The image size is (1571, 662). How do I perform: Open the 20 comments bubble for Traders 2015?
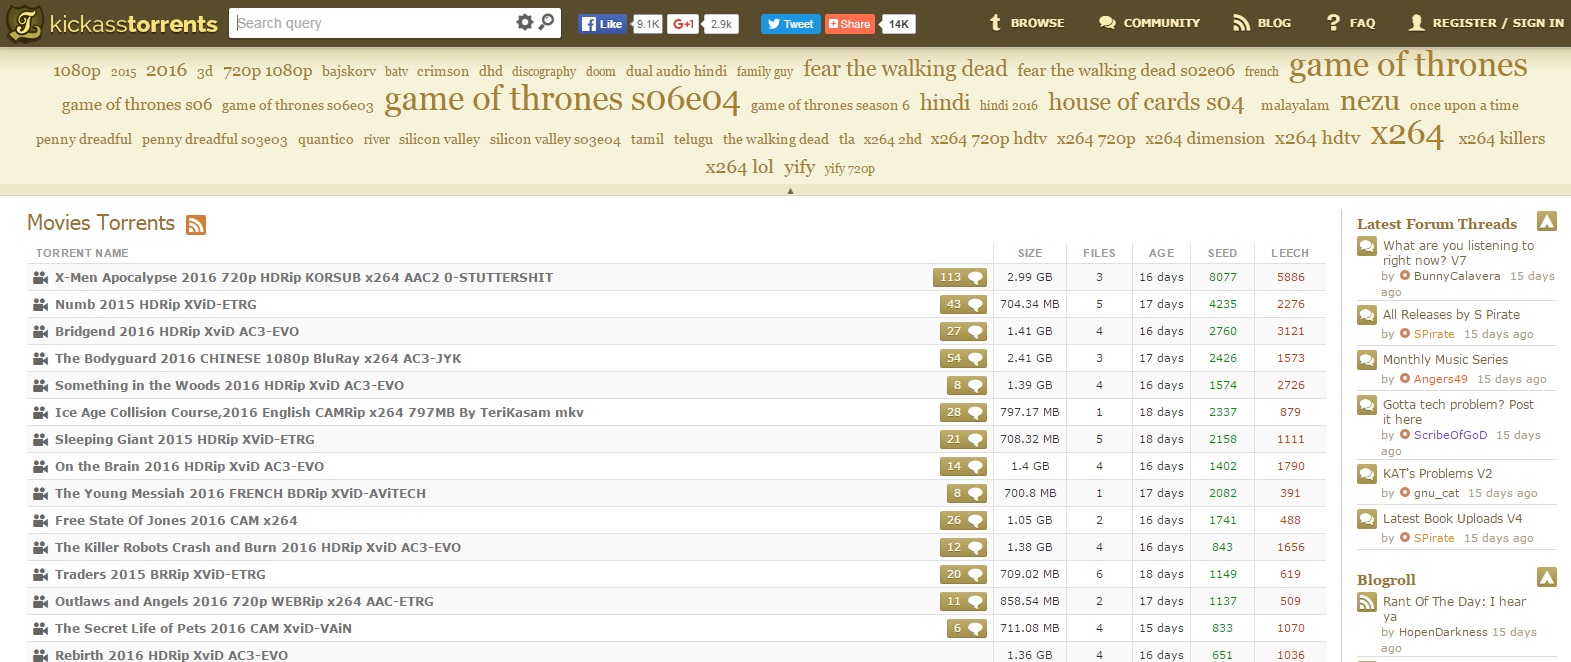(x=963, y=574)
